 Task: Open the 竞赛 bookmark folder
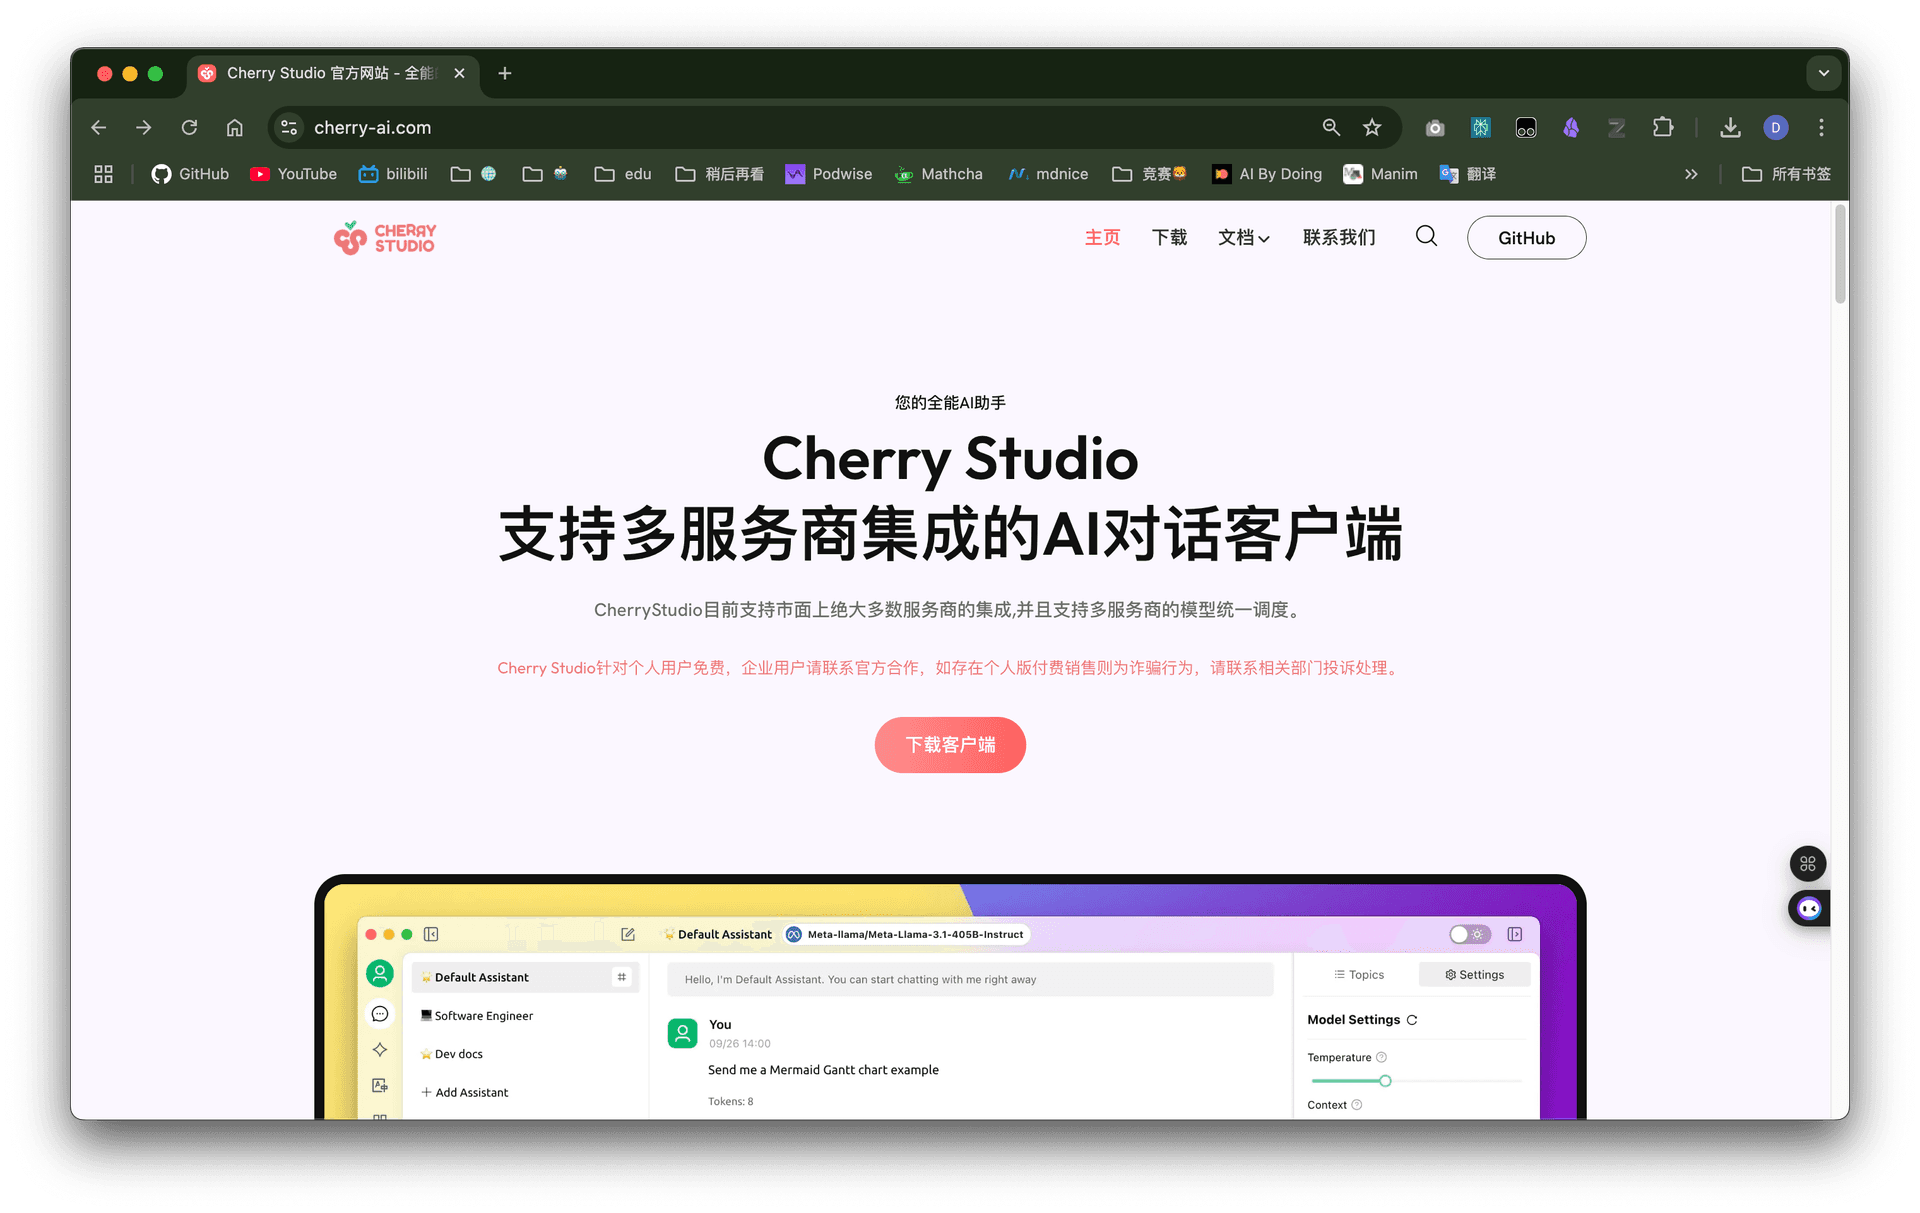1150,174
